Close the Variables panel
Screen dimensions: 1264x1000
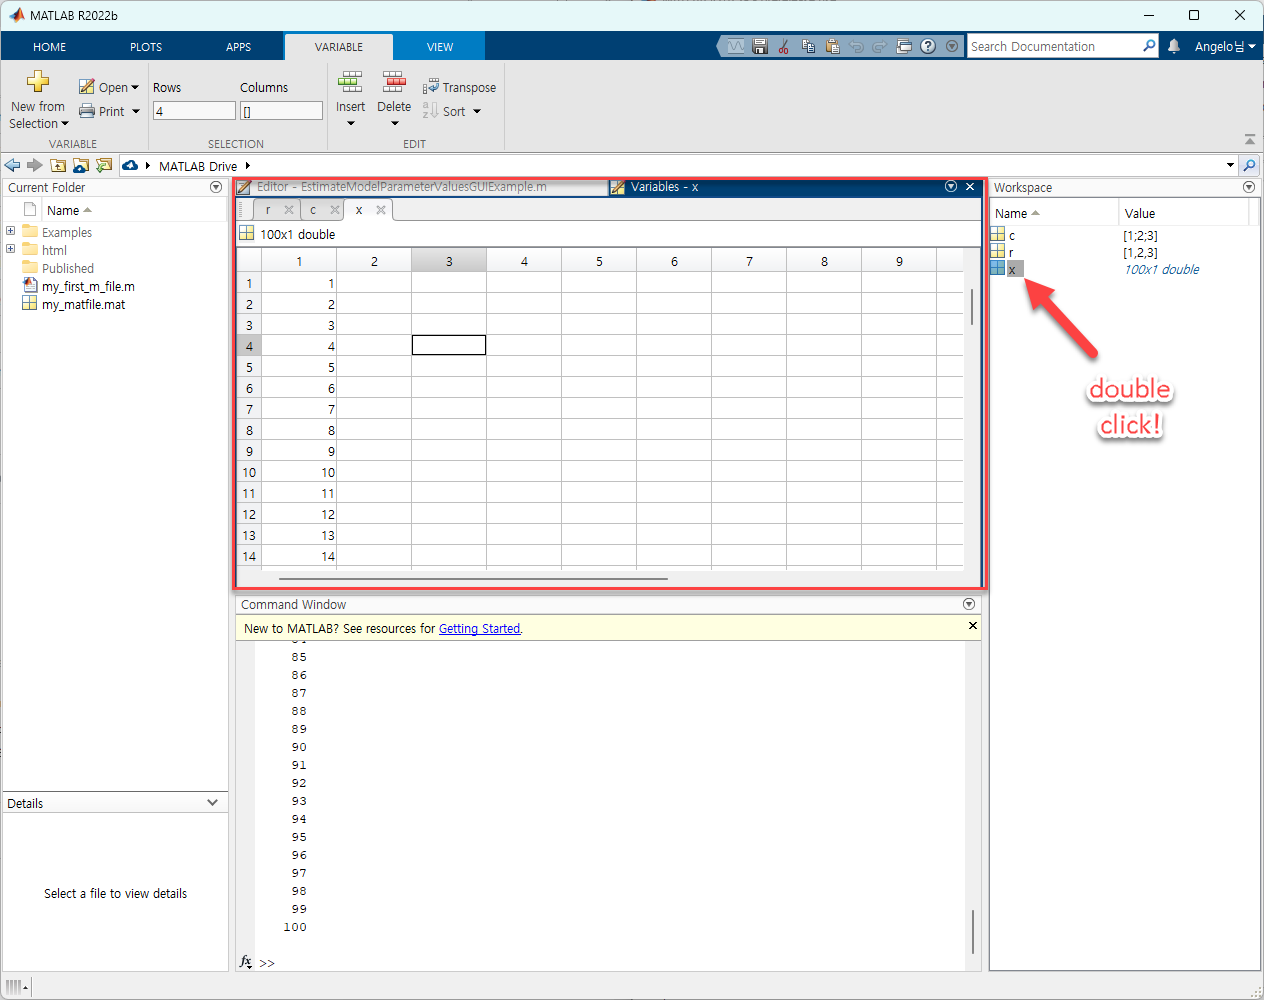point(970,186)
